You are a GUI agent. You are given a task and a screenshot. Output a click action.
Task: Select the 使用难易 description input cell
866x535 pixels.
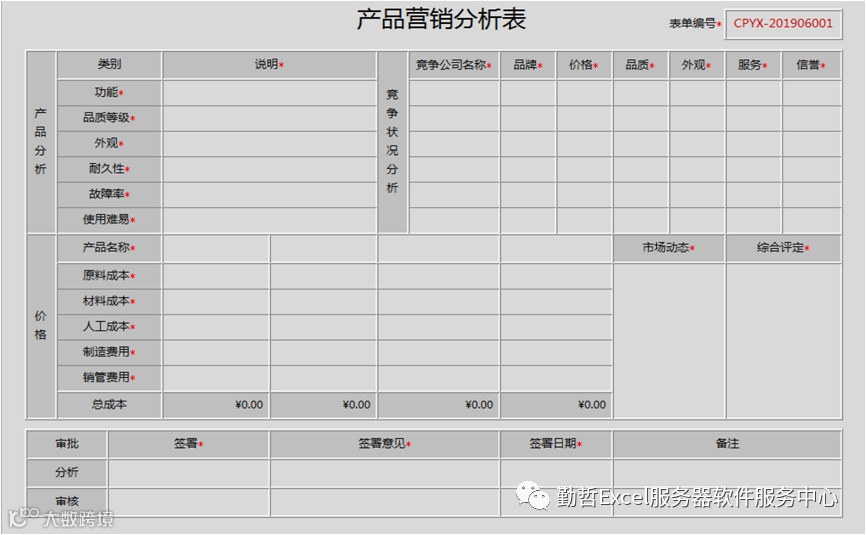point(270,220)
